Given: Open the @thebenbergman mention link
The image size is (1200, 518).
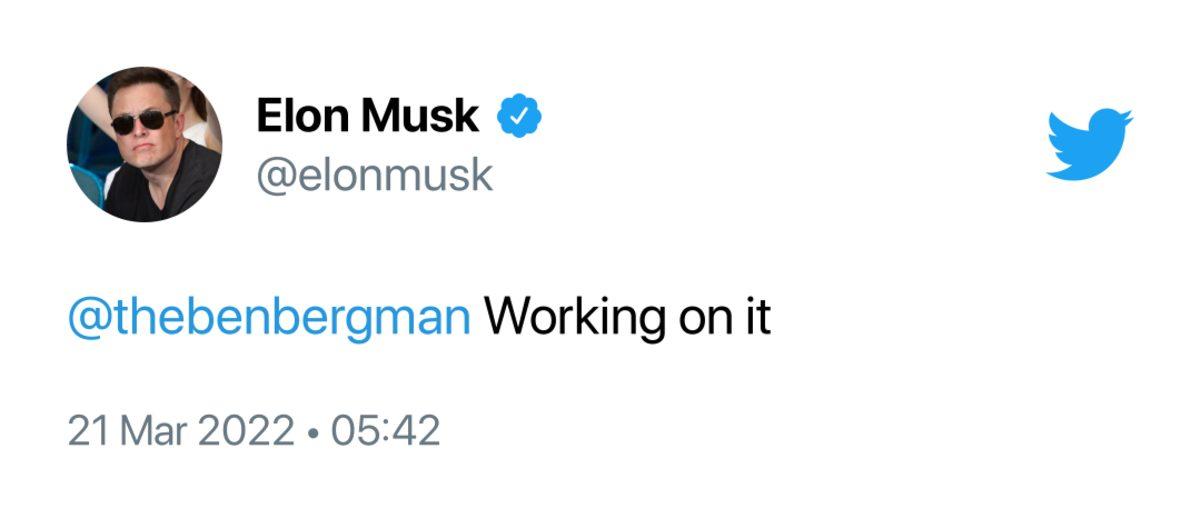Looking at the screenshot, I should (268, 318).
